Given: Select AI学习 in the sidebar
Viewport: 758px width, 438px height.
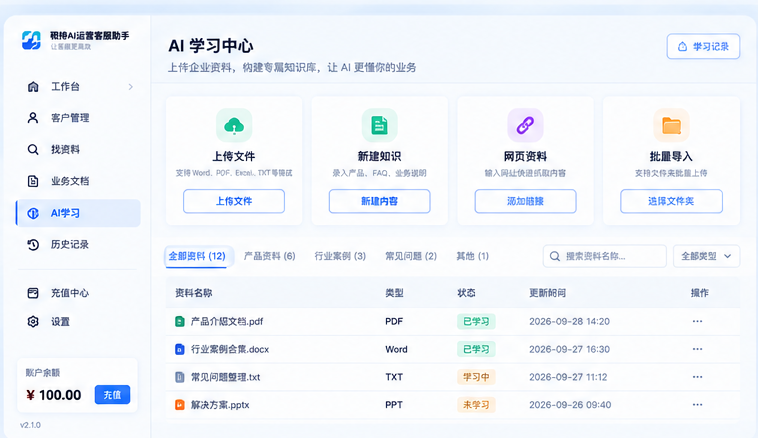Looking at the screenshot, I should click(x=79, y=213).
